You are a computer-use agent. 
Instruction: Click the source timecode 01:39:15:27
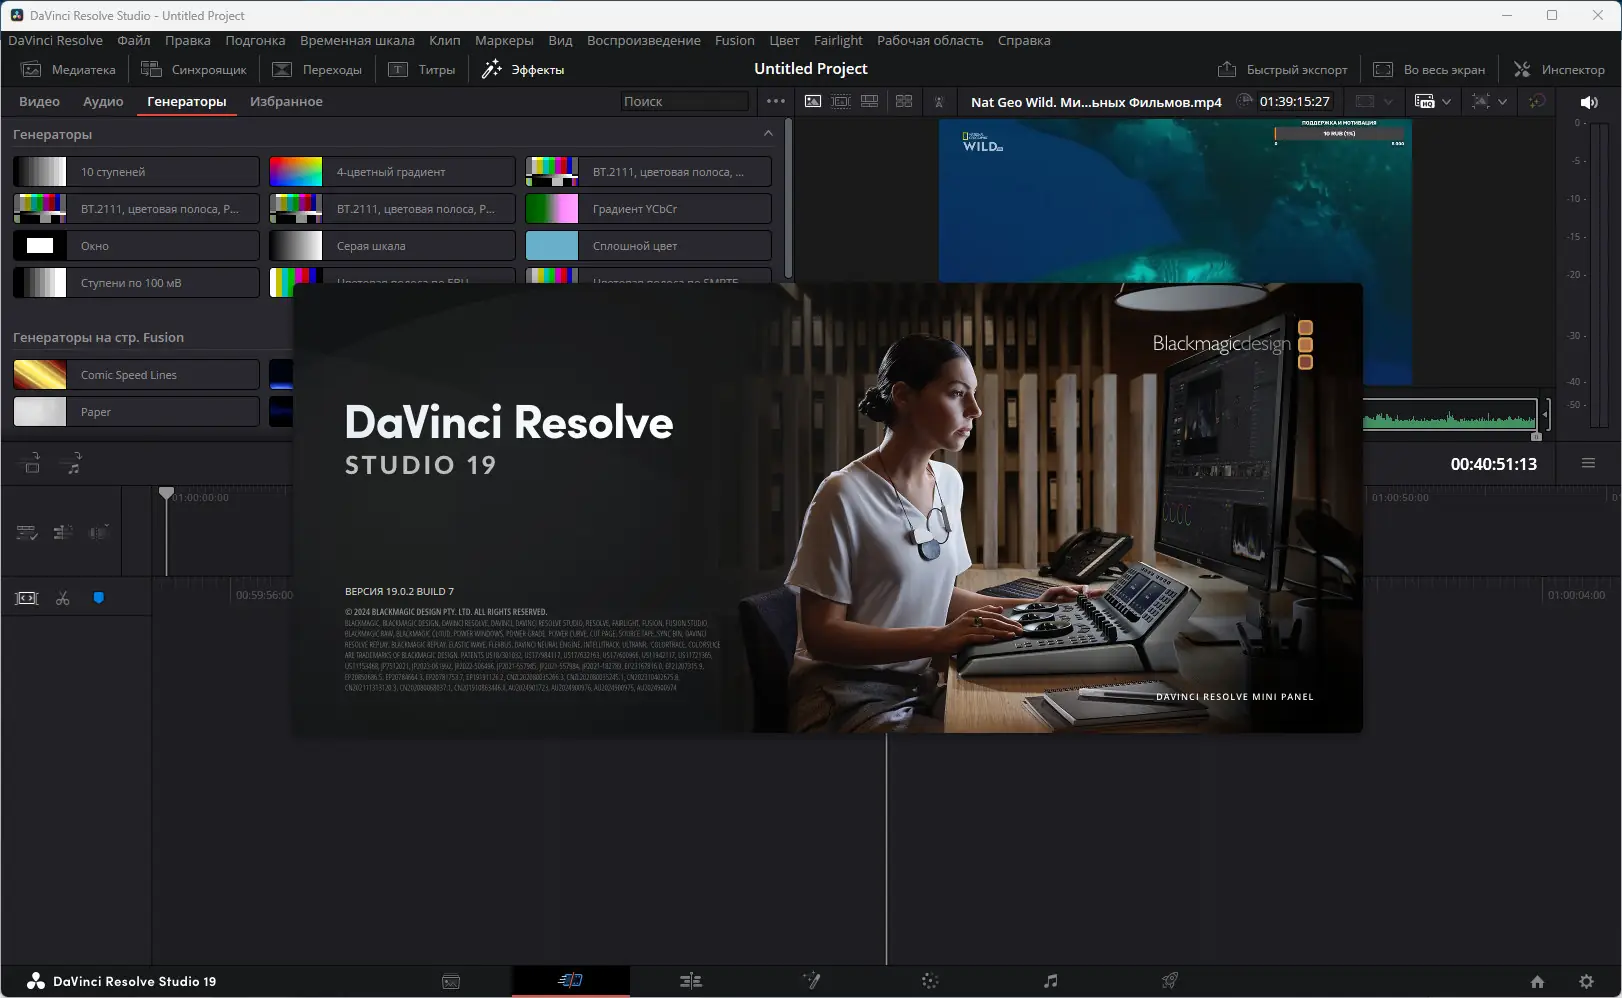(1294, 101)
